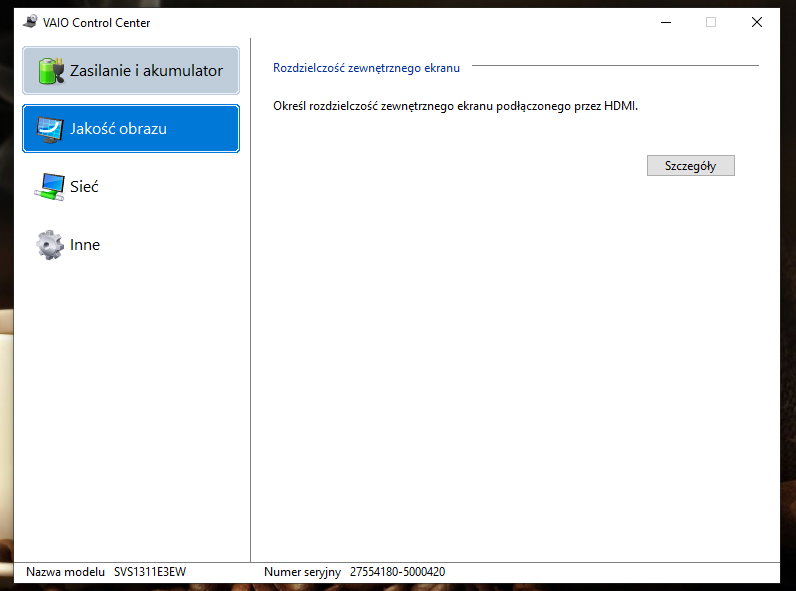
Task: Click the gear icon next to Inne
Action: pyautogui.click(x=50, y=245)
